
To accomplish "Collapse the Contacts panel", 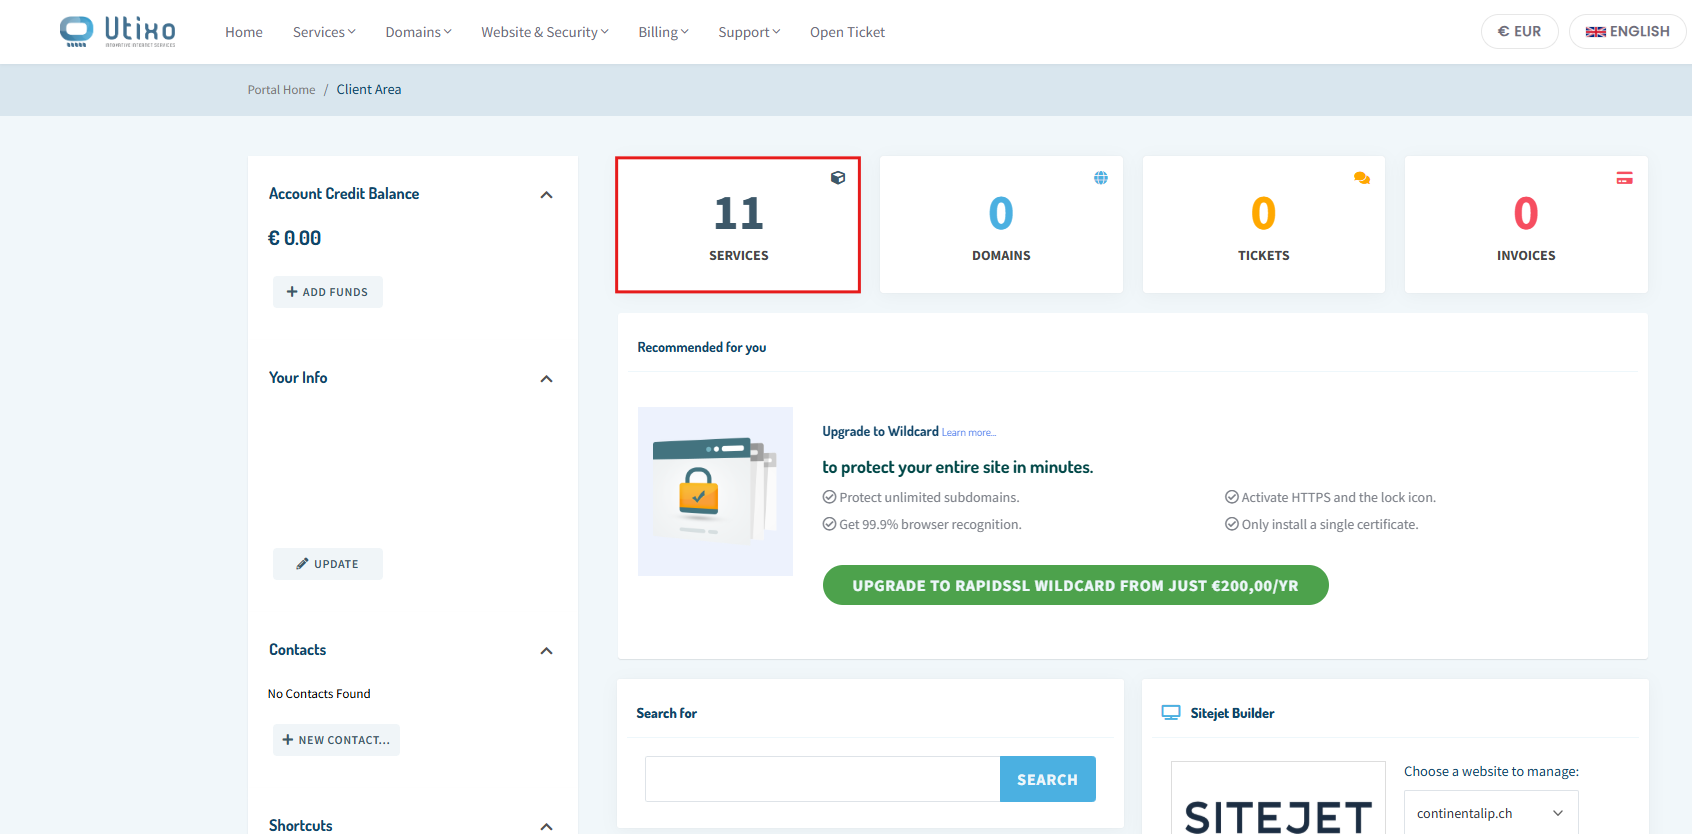I will pos(546,651).
